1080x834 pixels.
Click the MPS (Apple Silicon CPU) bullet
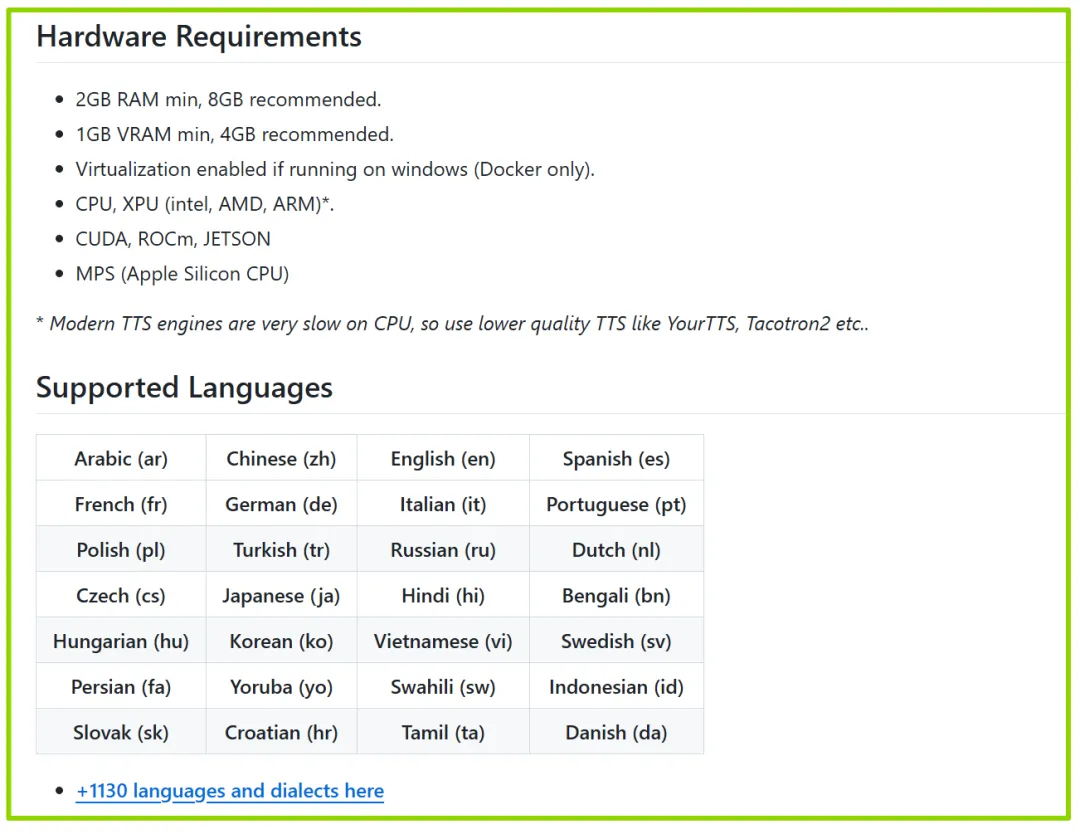click(182, 274)
